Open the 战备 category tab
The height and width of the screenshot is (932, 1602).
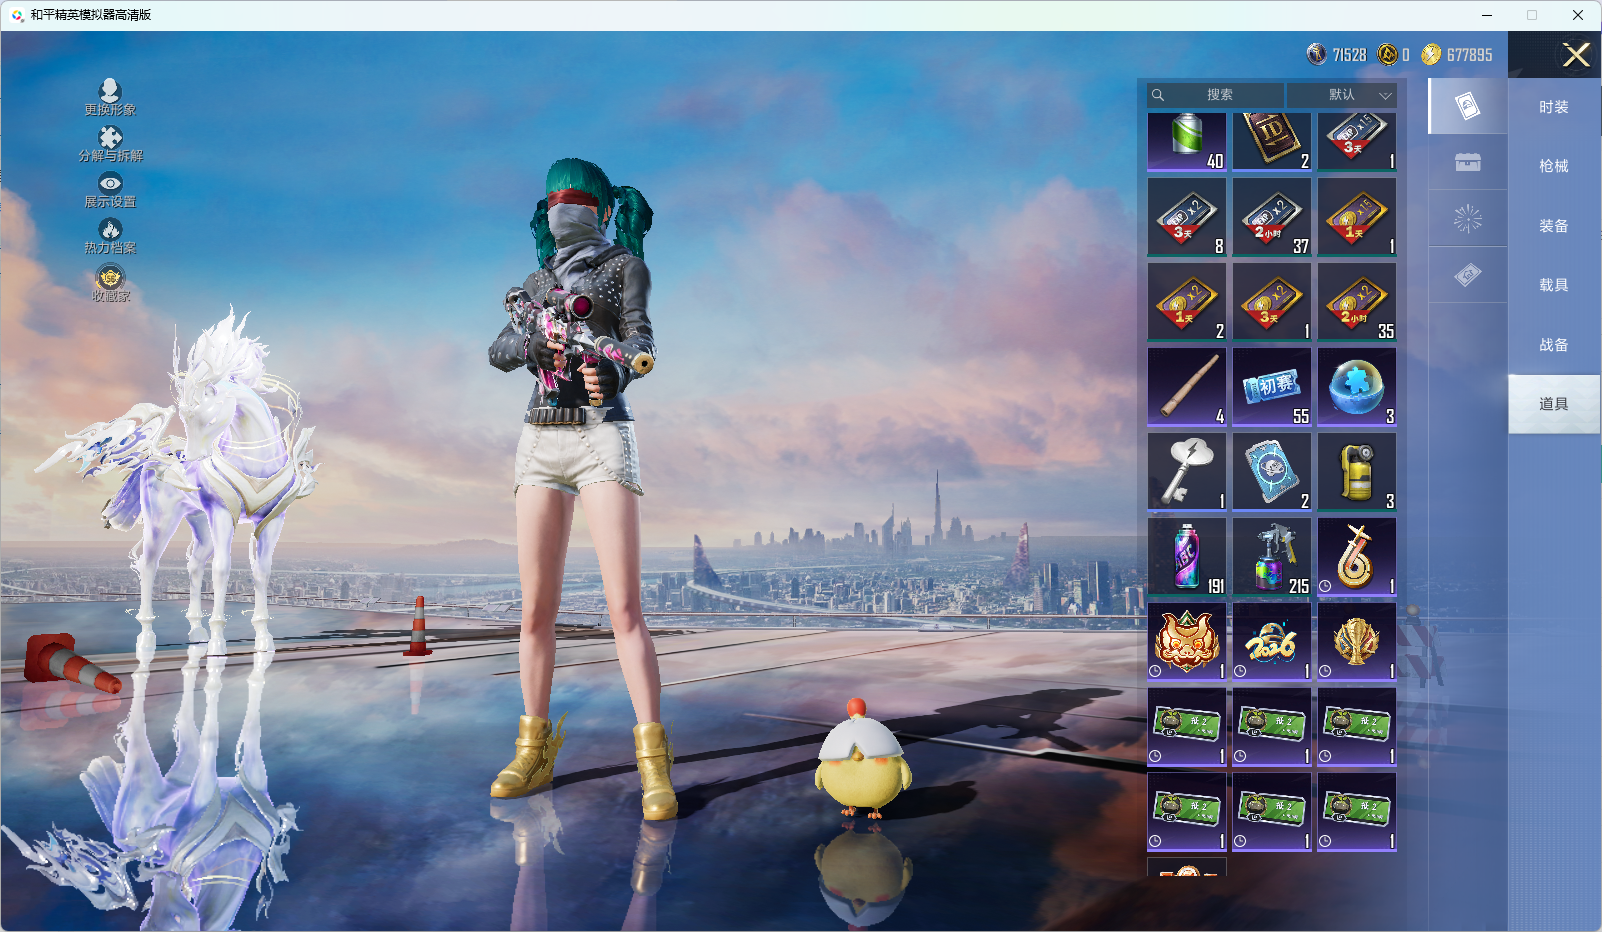(x=1553, y=345)
